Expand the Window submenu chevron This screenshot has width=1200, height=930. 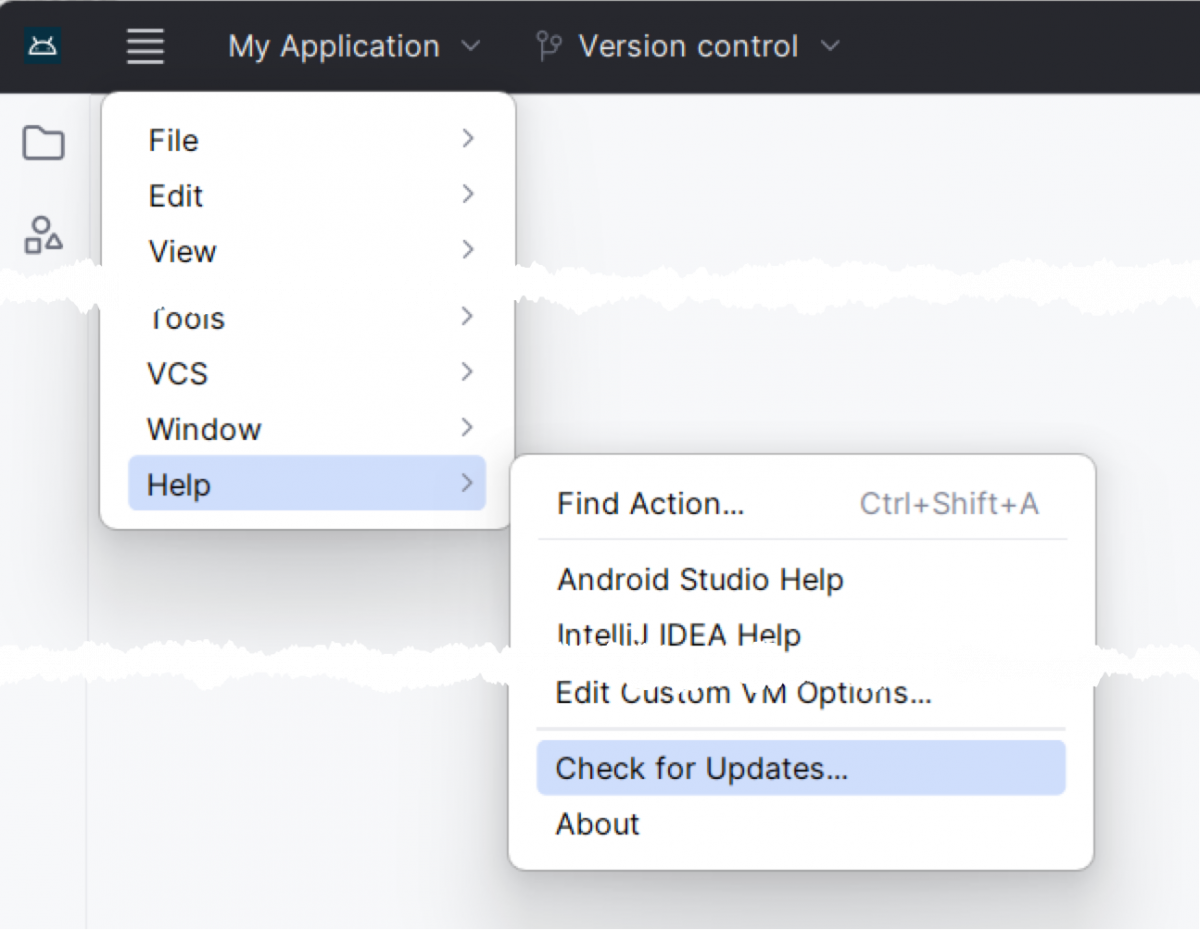(467, 428)
